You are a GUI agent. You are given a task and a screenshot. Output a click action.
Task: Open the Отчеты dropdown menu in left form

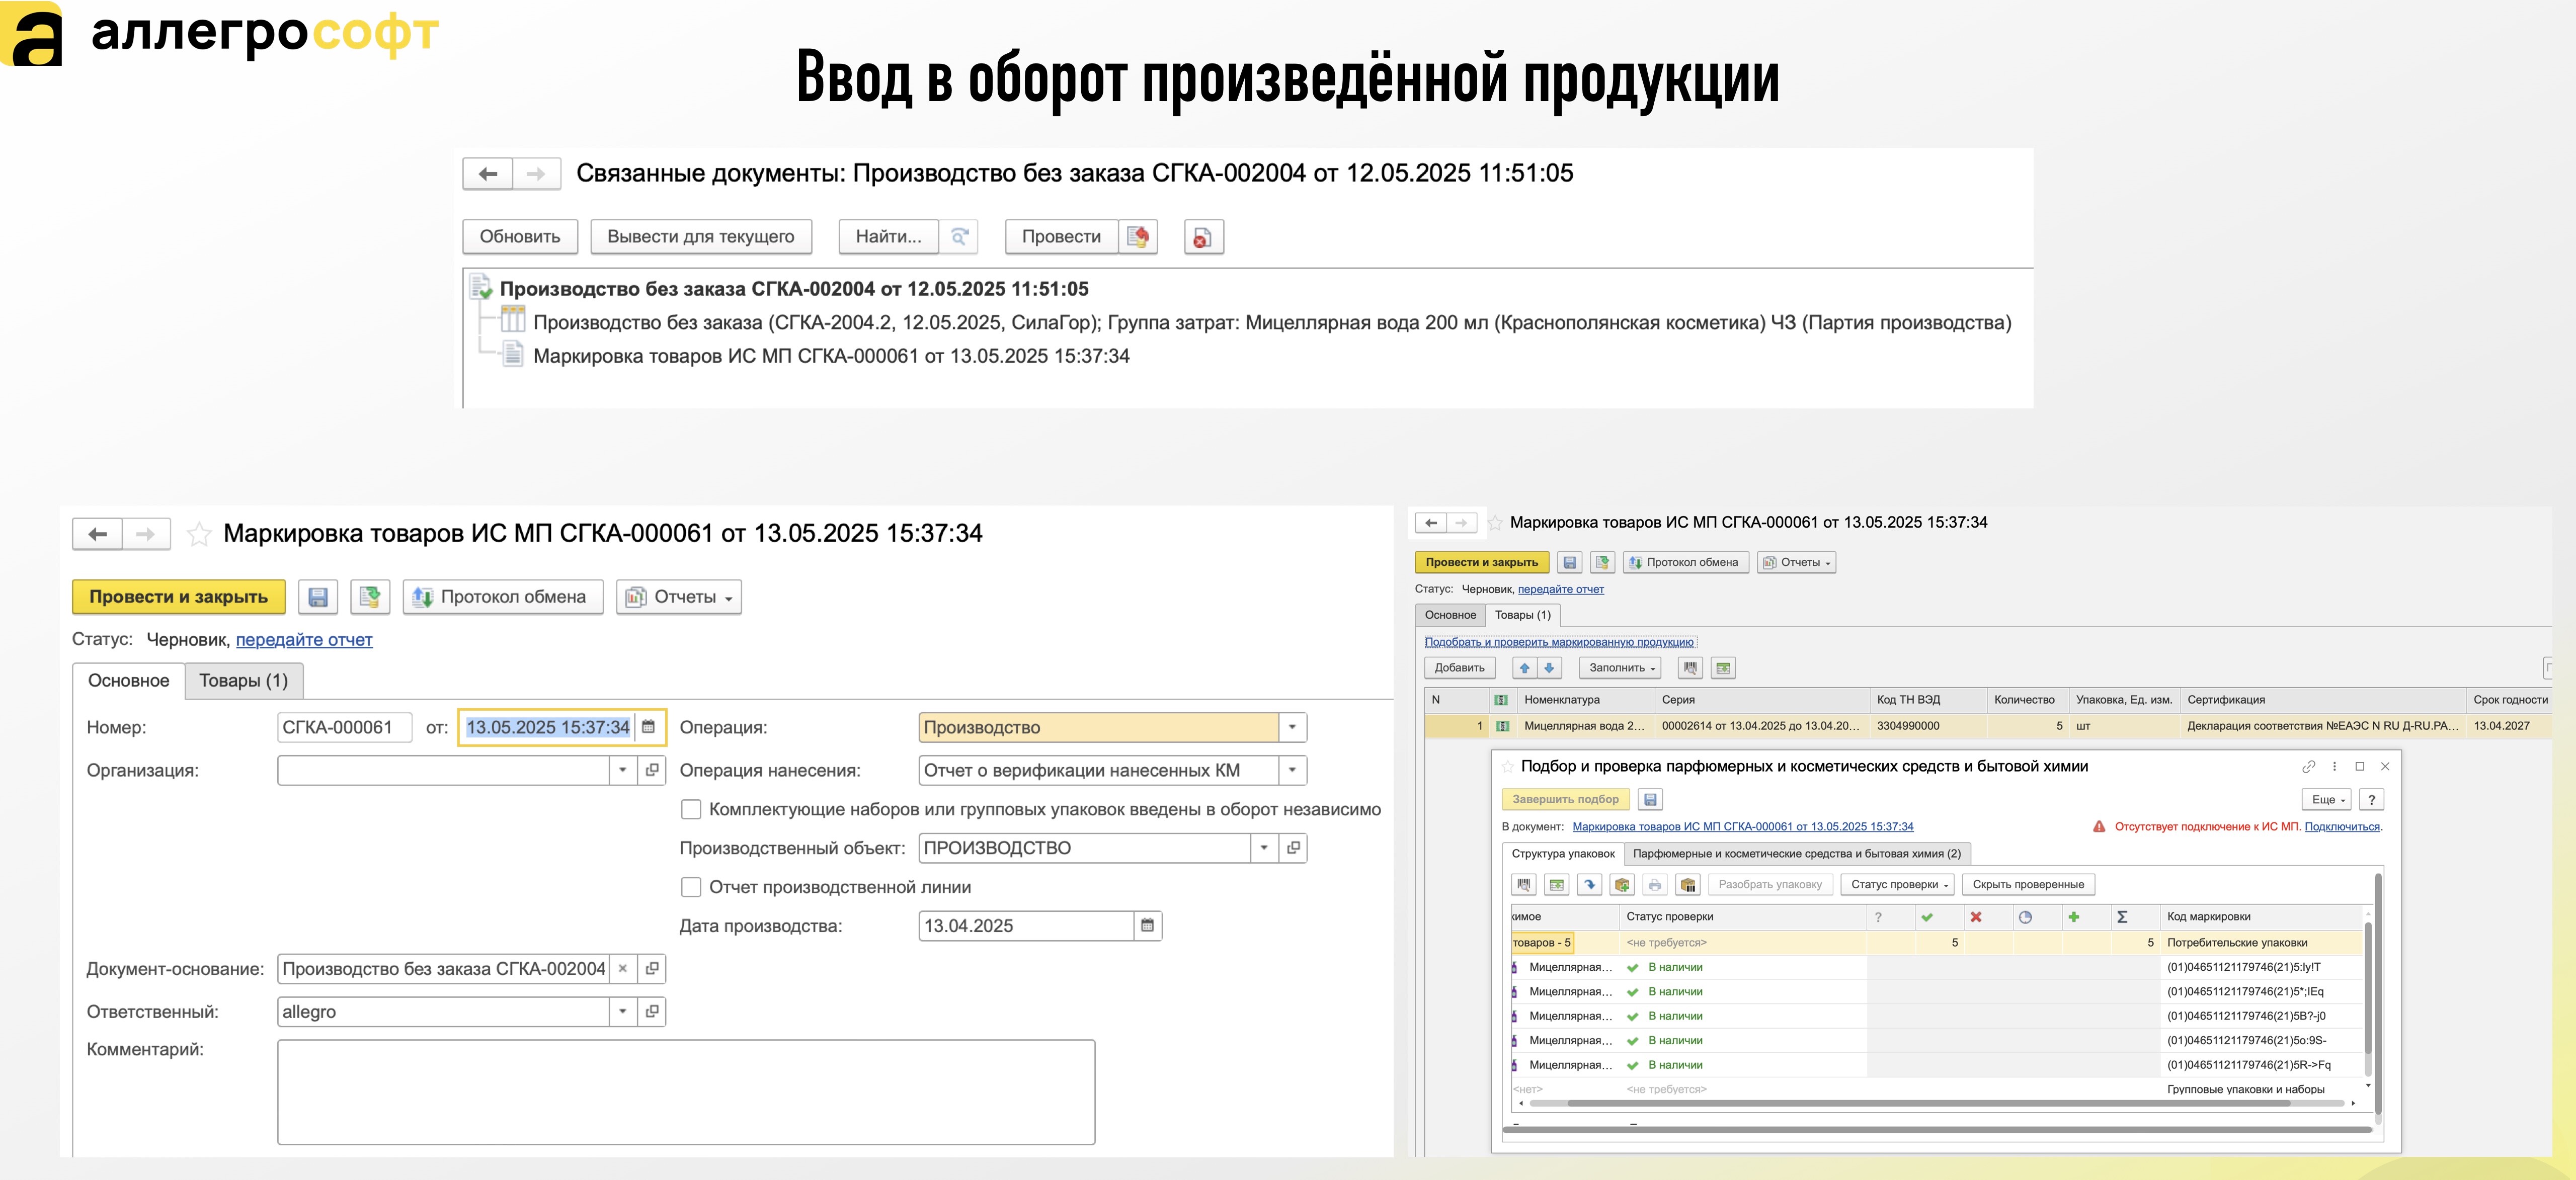click(x=679, y=597)
